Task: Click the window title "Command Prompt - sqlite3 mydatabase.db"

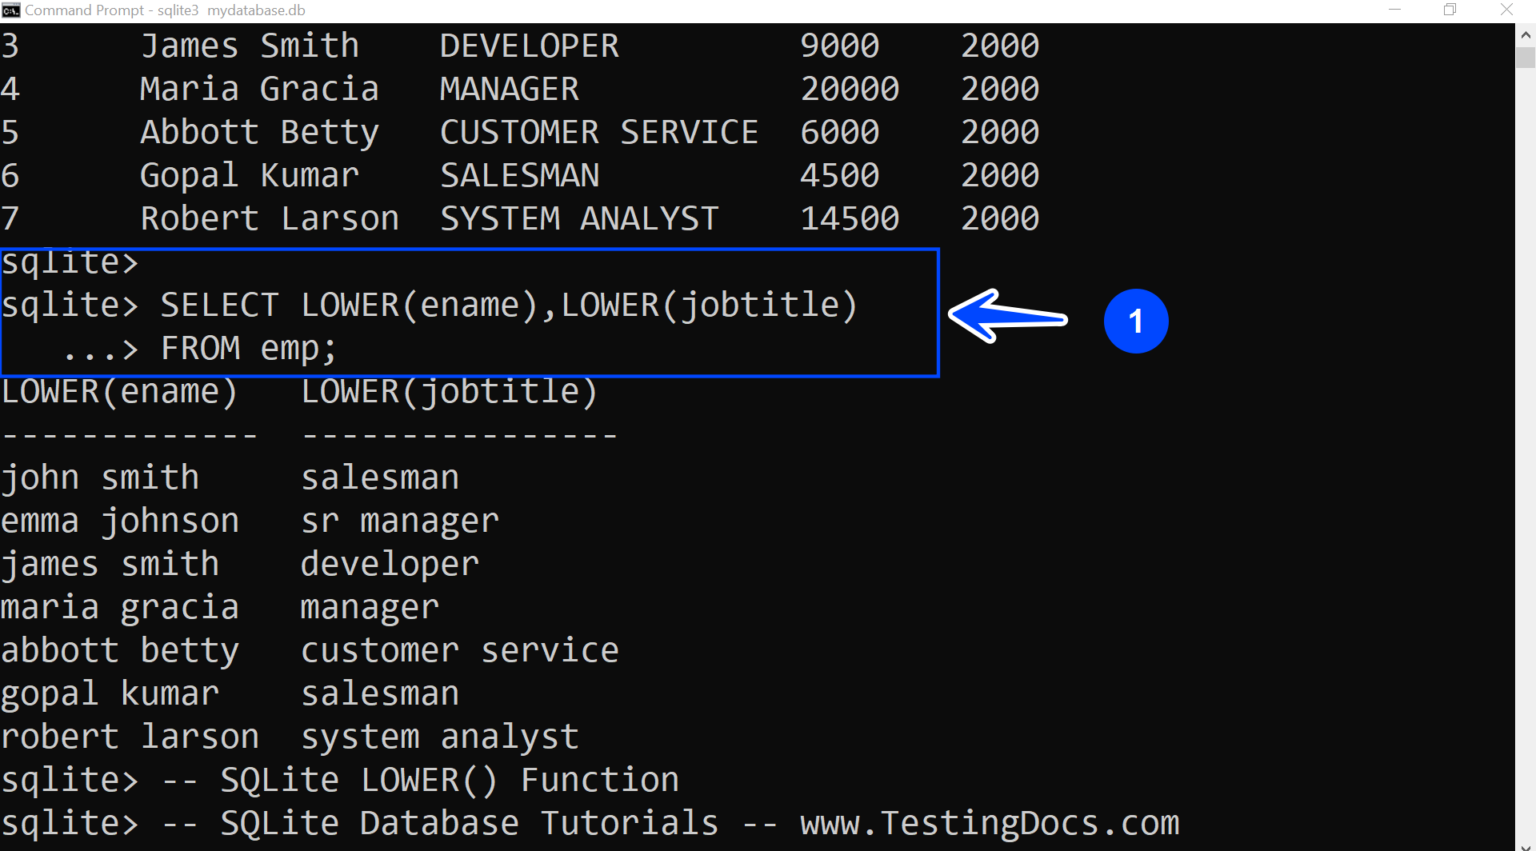Action: (x=165, y=10)
